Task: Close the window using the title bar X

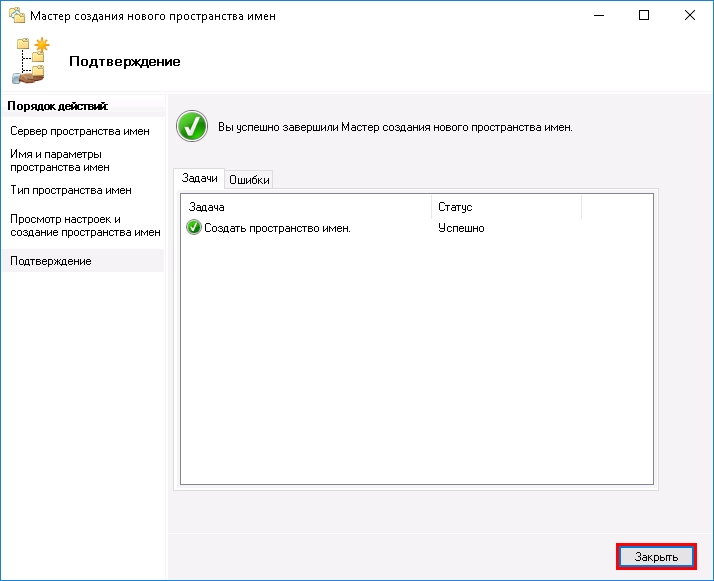Action: point(691,16)
